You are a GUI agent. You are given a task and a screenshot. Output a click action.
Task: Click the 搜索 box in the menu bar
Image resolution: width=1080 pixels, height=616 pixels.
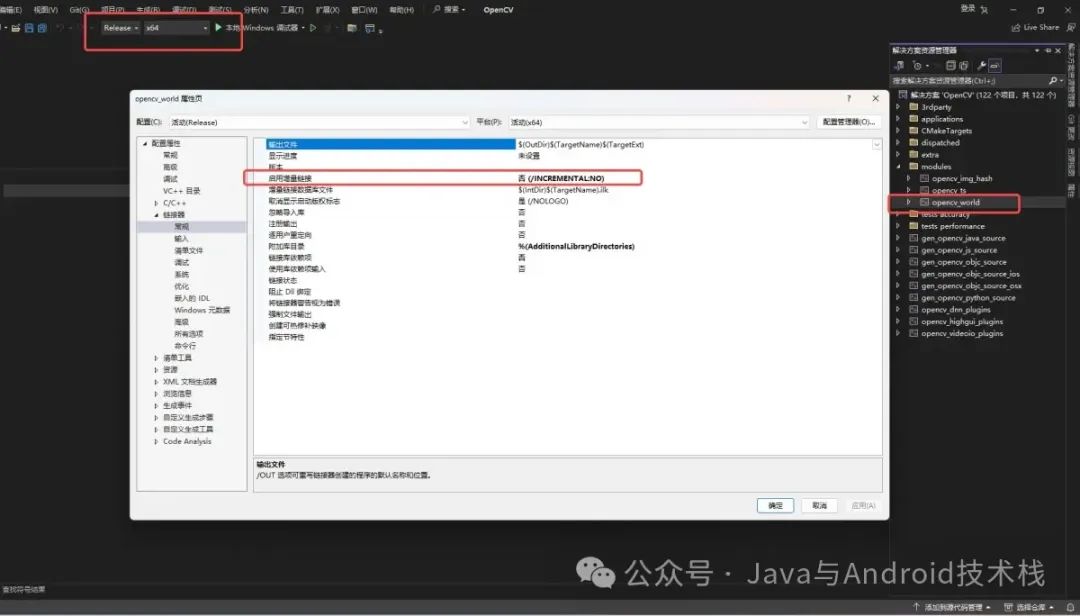click(448, 10)
